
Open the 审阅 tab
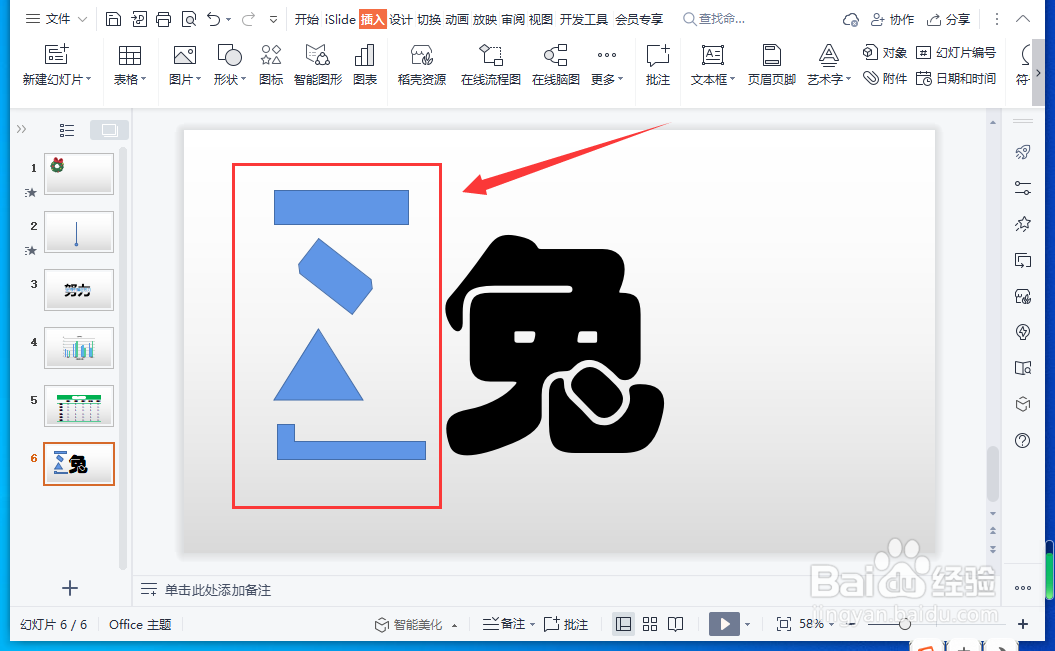click(x=513, y=20)
